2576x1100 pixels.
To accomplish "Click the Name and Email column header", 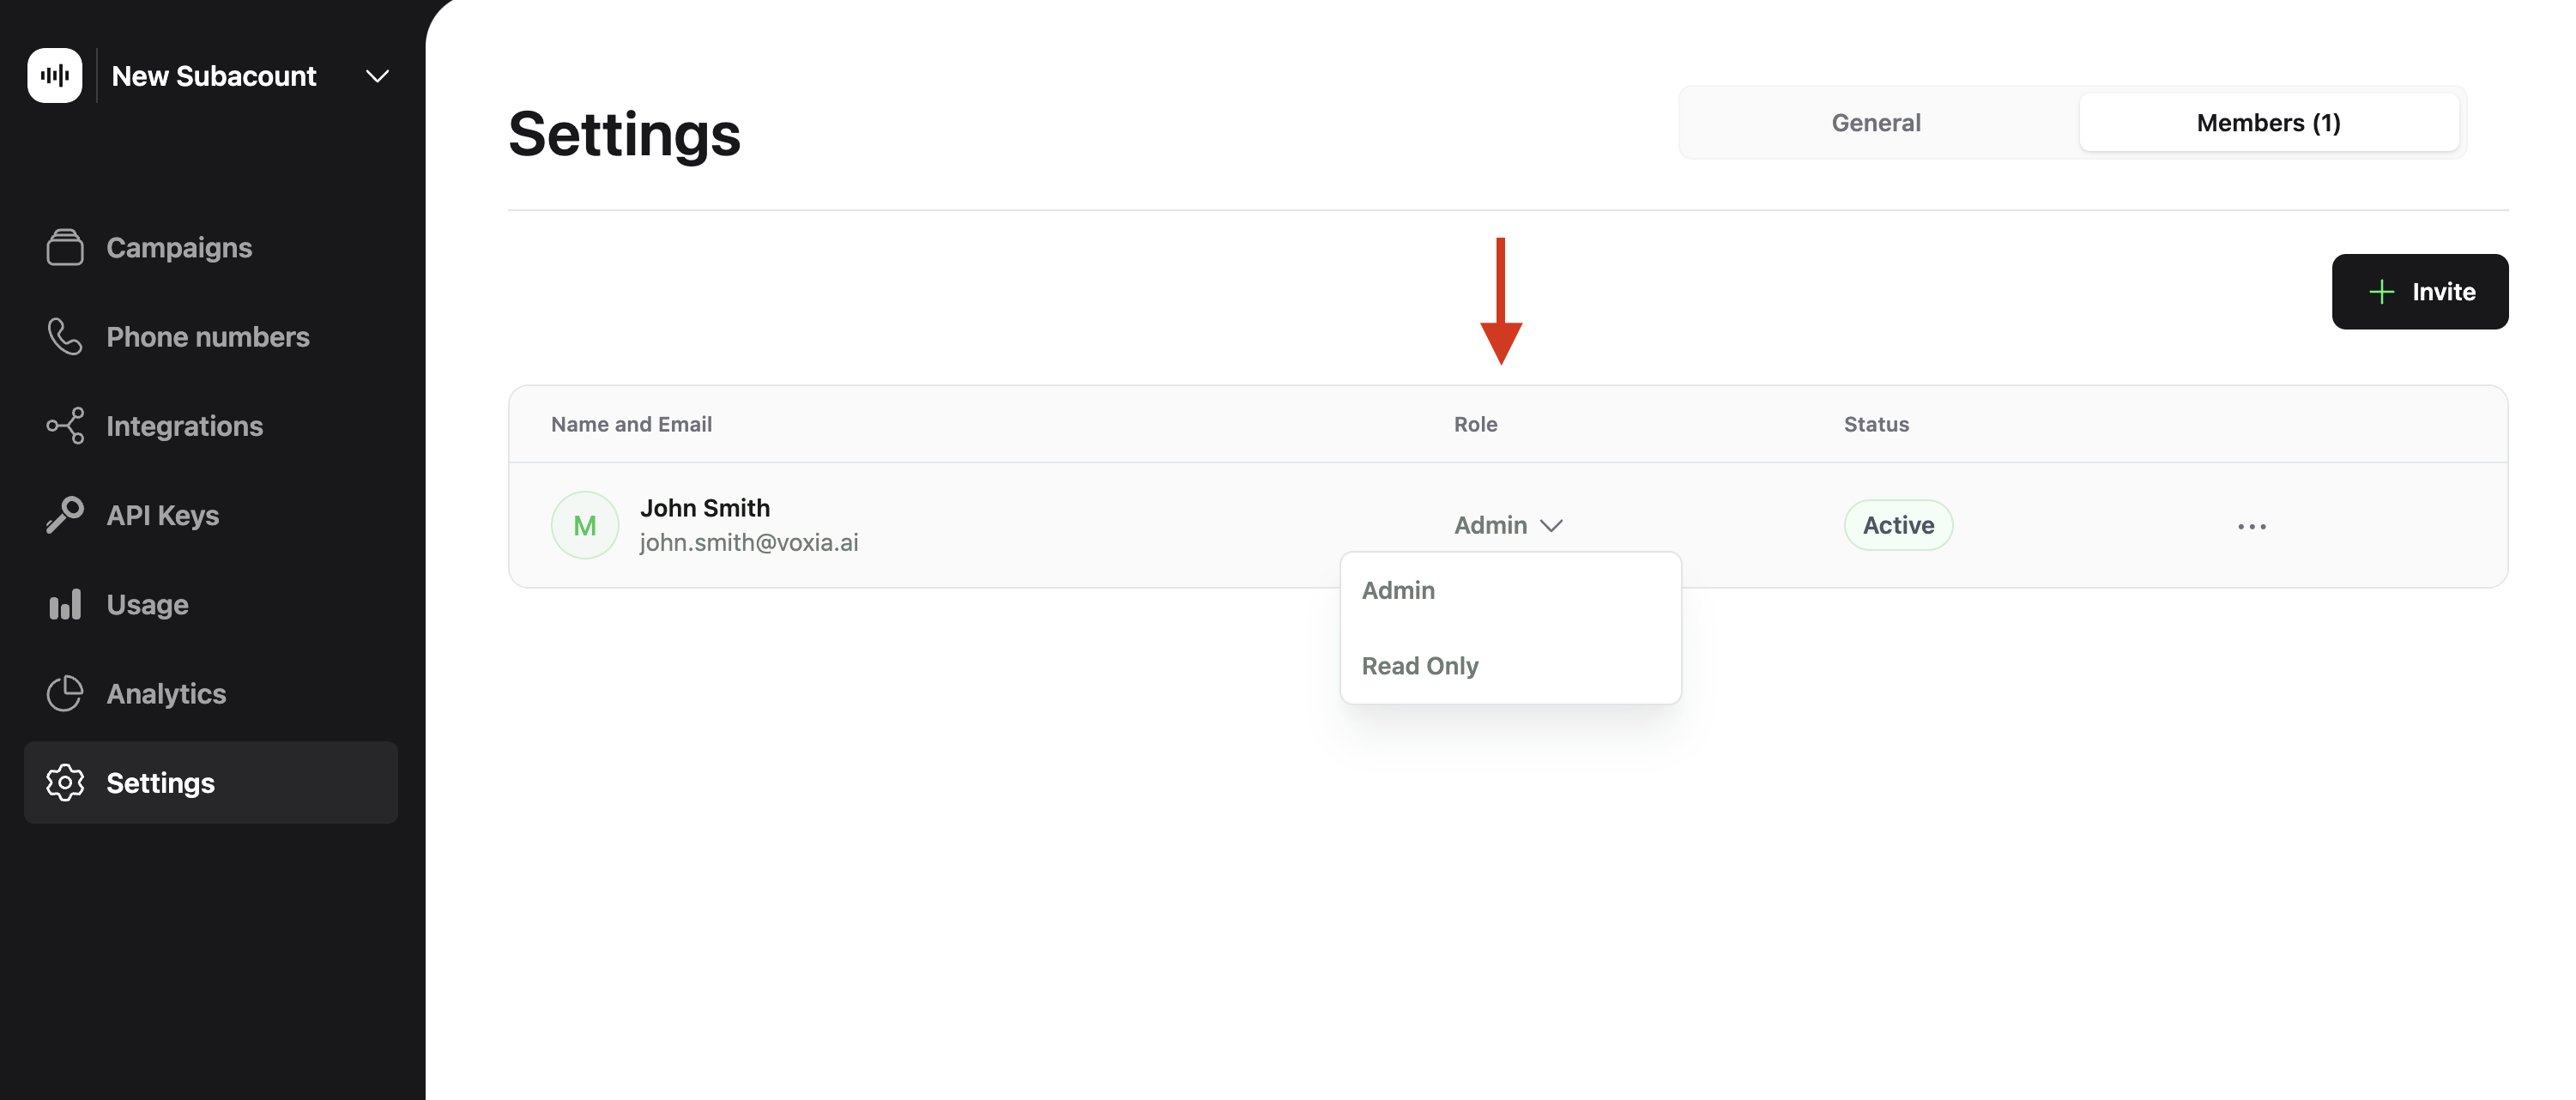I will point(631,423).
